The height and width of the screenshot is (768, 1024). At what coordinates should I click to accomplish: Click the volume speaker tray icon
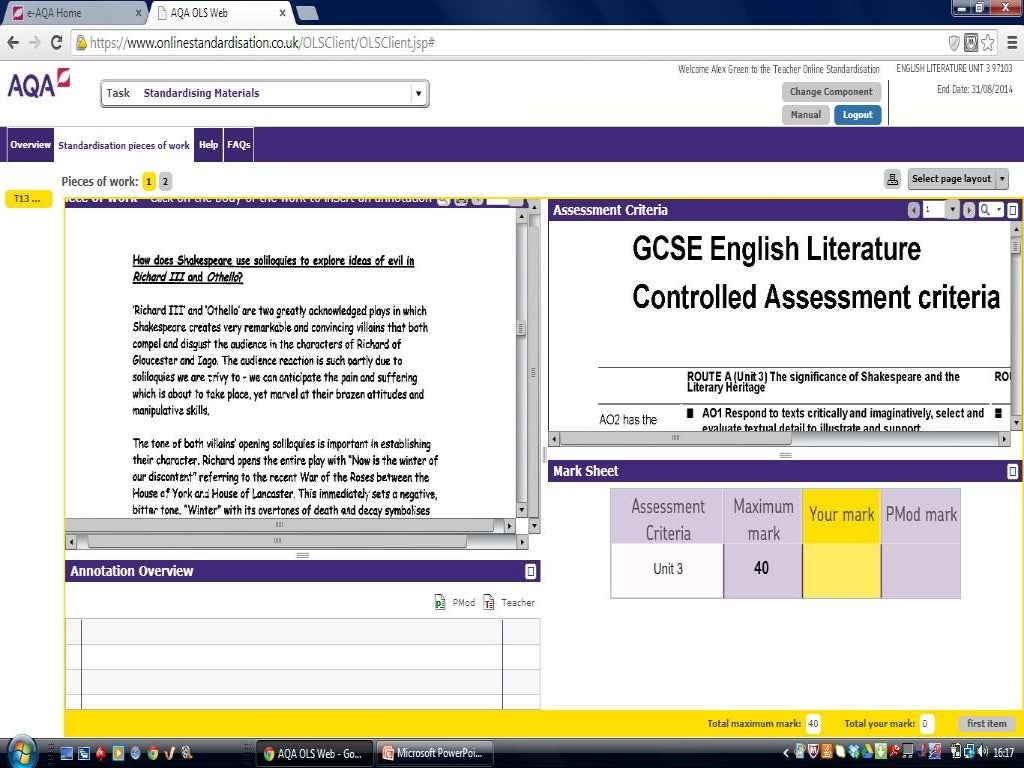[984, 752]
